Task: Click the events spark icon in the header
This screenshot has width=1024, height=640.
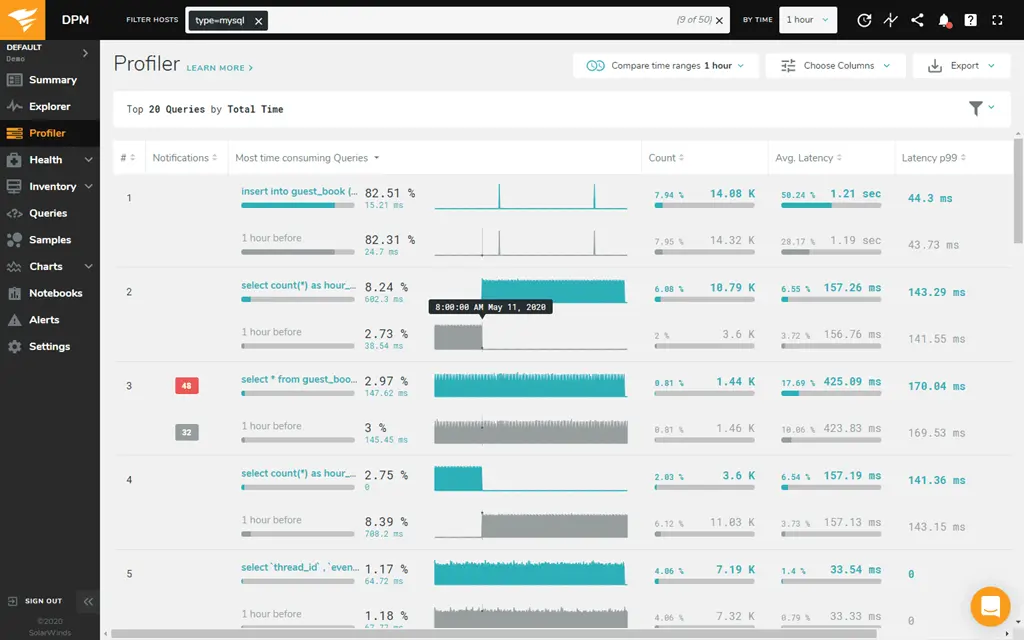Action: point(890,20)
